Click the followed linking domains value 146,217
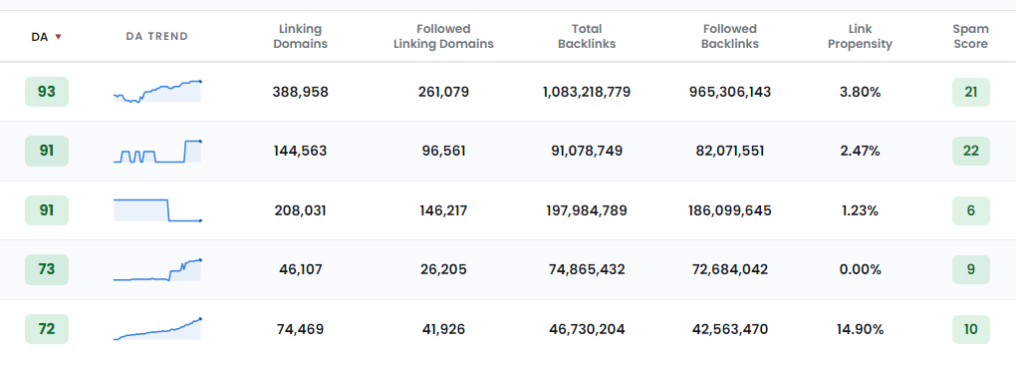 pos(443,210)
